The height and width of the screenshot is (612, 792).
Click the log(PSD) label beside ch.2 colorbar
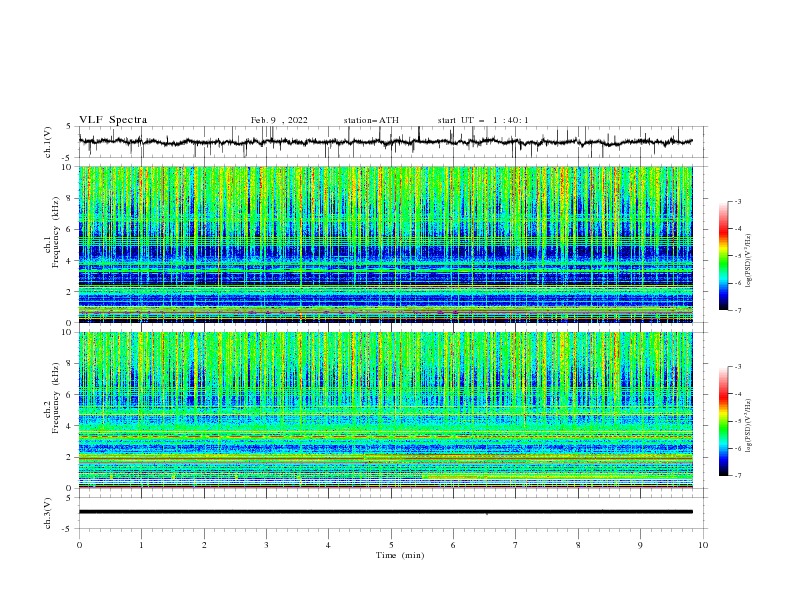point(749,425)
